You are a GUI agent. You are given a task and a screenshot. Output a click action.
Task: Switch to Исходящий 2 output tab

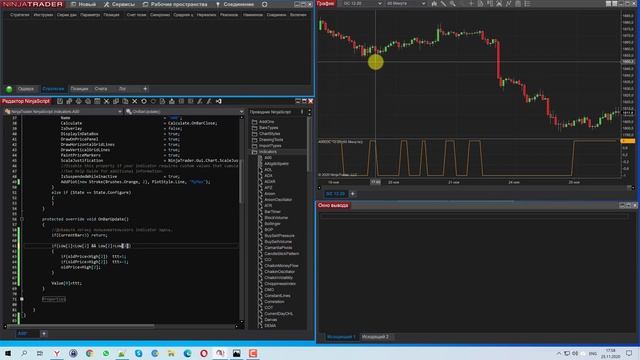375,337
